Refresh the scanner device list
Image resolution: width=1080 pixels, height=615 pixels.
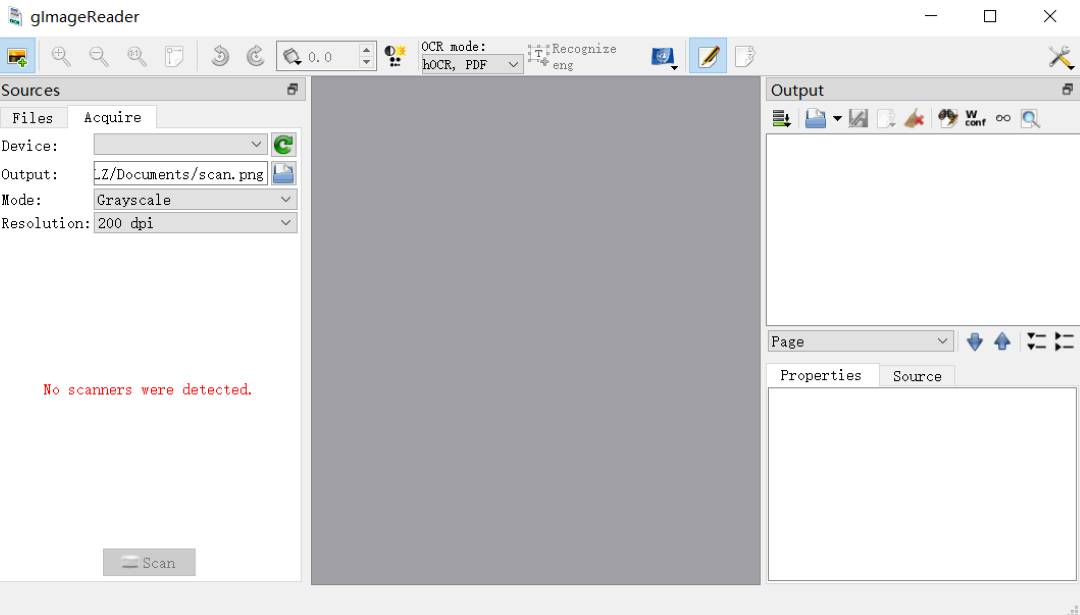283,144
